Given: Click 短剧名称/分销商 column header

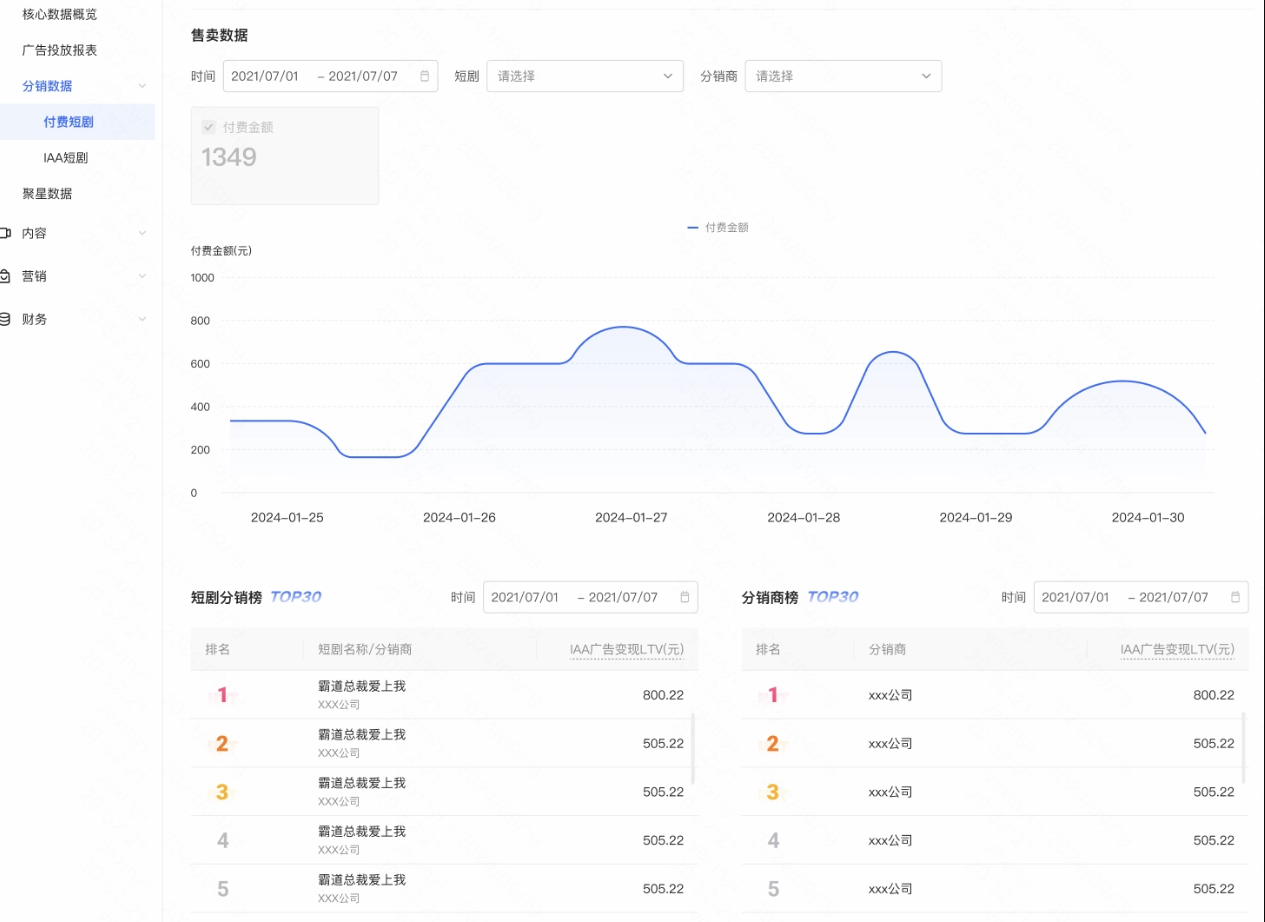Looking at the screenshot, I should (365, 650).
